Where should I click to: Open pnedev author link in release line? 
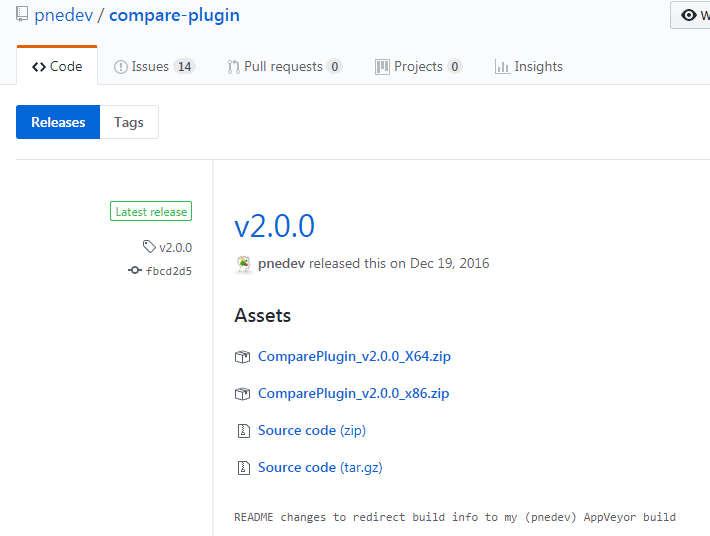pyautogui.click(x=281, y=263)
